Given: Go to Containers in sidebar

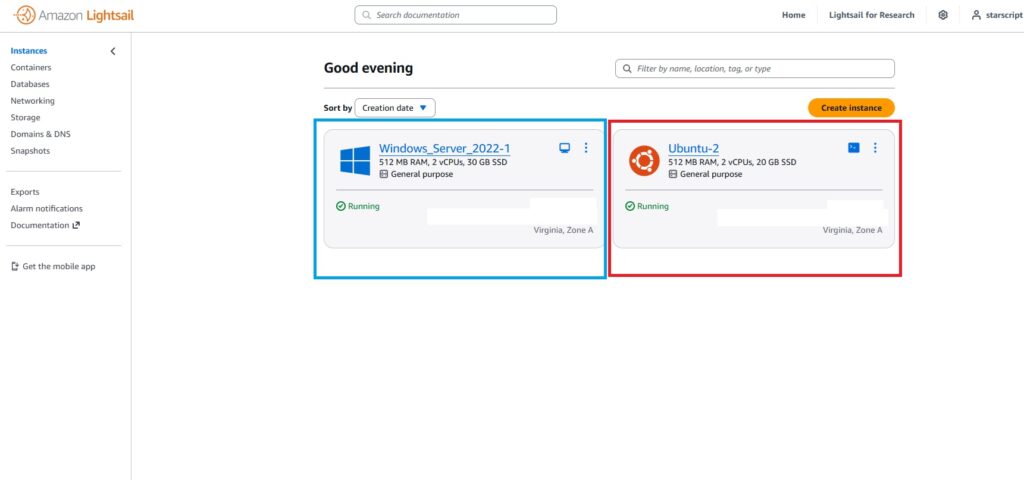Looking at the screenshot, I should click(x=31, y=68).
